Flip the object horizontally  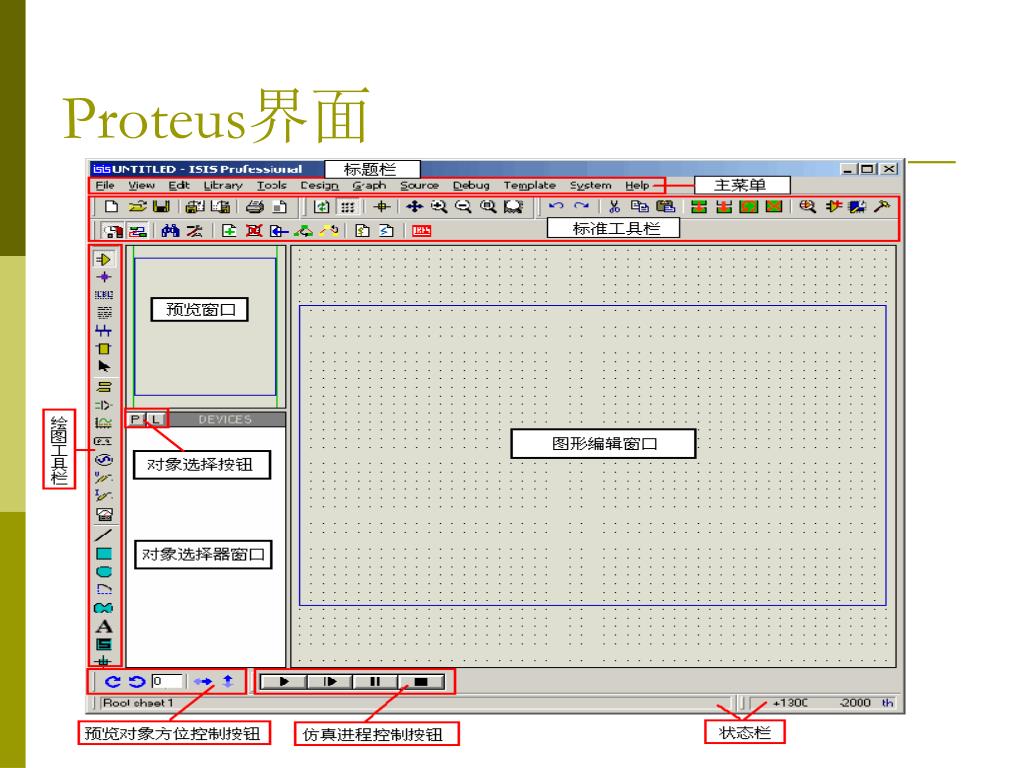pos(203,682)
